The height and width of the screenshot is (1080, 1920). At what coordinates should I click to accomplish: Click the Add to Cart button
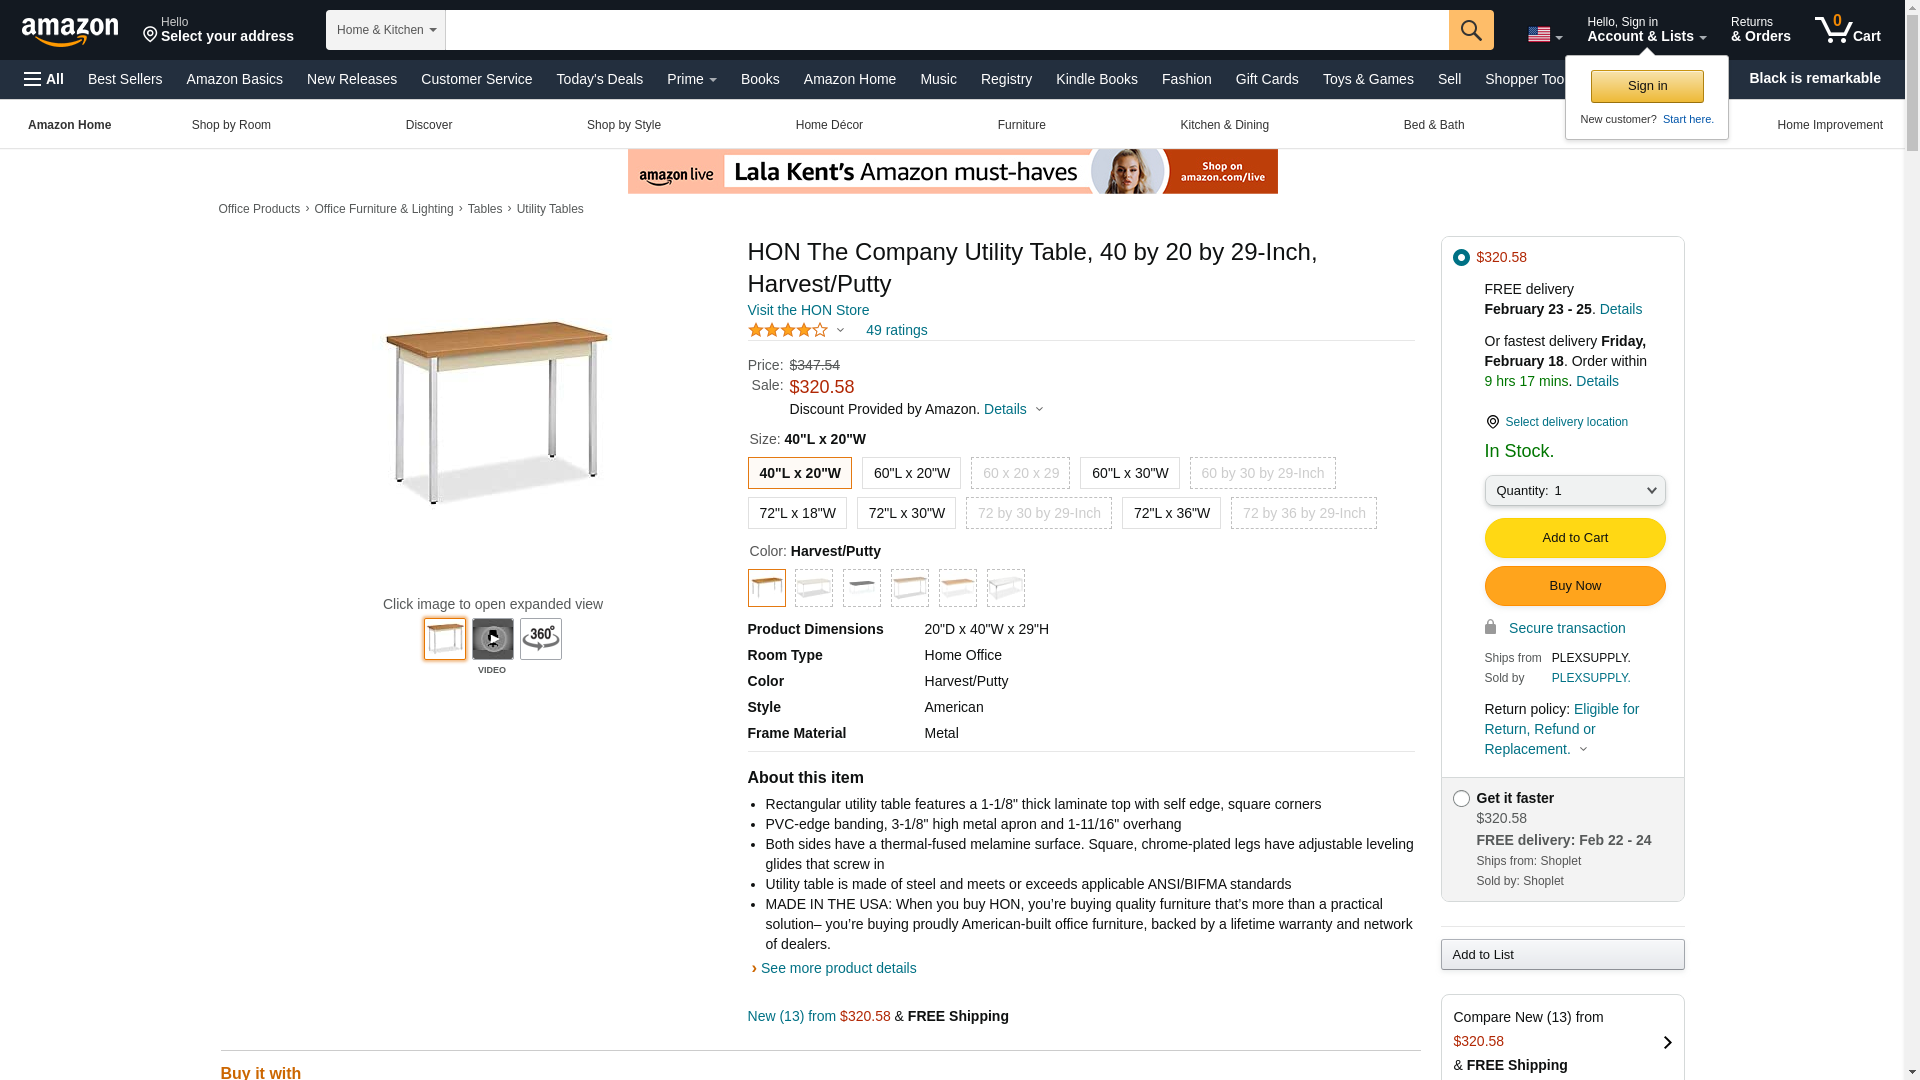[1574, 538]
